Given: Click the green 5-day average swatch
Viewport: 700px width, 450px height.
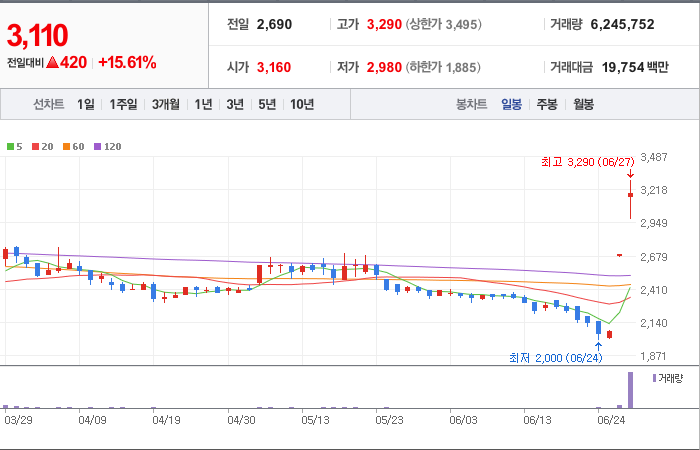Looking at the screenshot, I should tap(10, 146).
